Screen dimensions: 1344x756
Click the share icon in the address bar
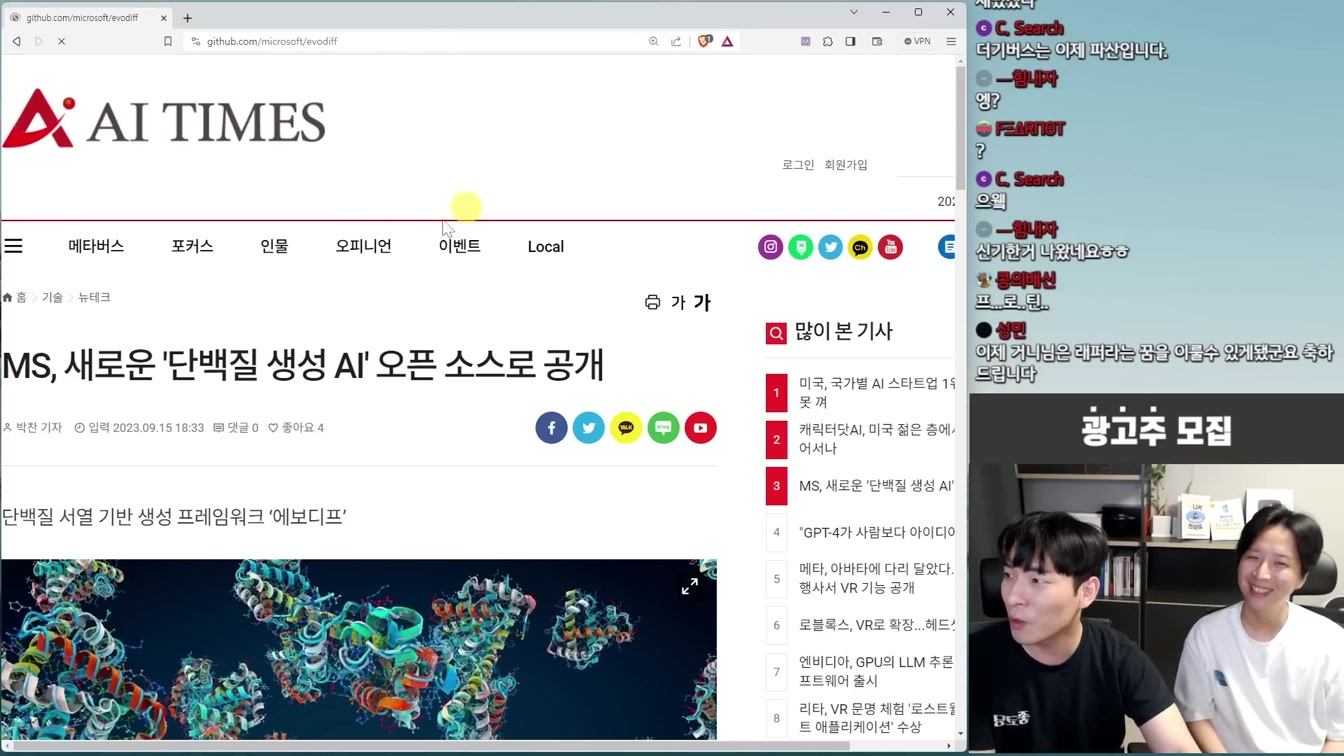[x=676, y=41]
